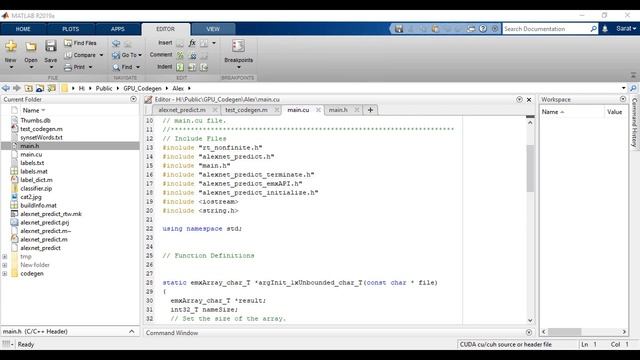Open the Command History side tab

click(634, 122)
